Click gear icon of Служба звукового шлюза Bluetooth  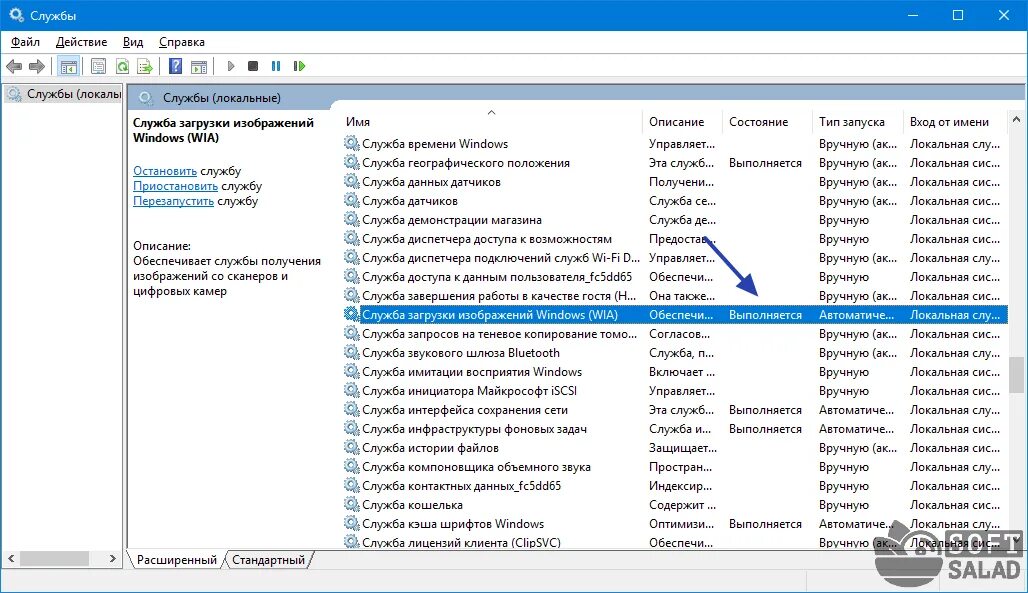tap(352, 353)
